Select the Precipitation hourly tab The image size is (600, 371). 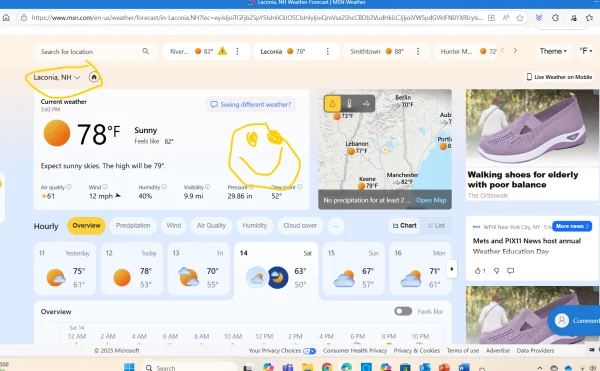pyautogui.click(x=133, y=226)
